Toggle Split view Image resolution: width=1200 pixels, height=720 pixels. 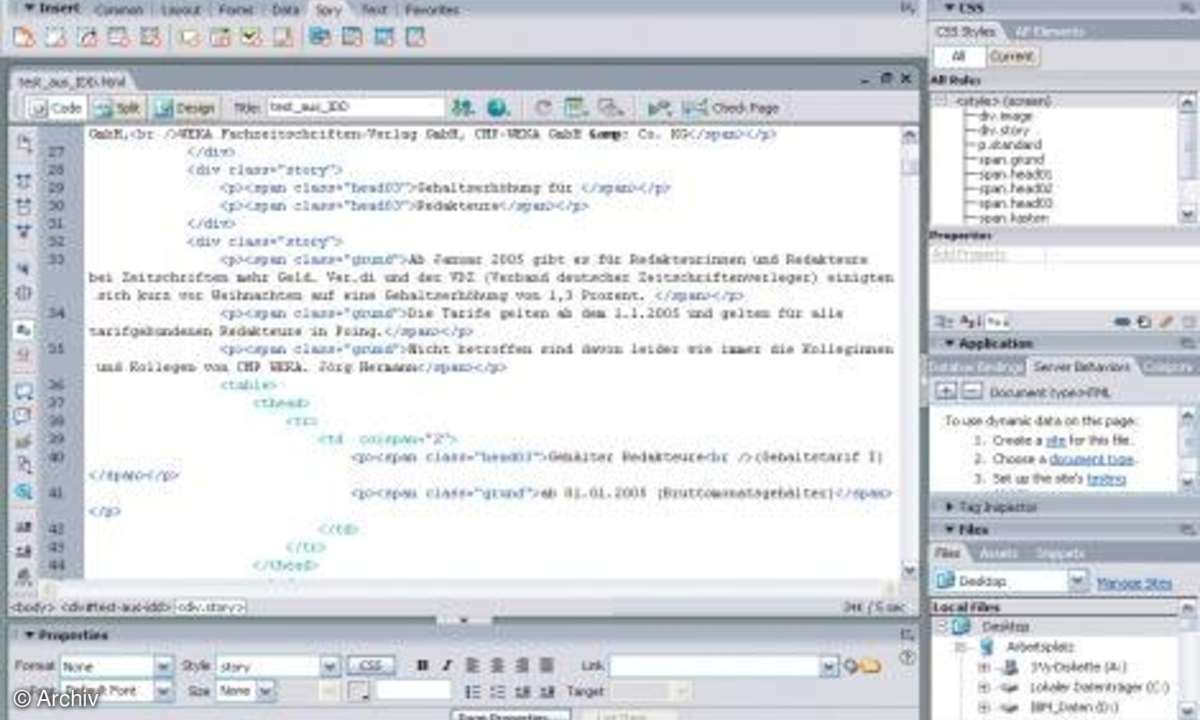tap(118, 108)
